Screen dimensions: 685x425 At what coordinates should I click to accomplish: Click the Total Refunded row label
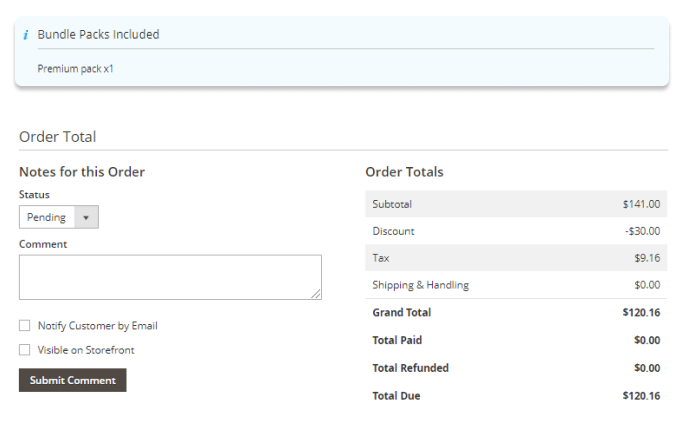click(410, 368)
